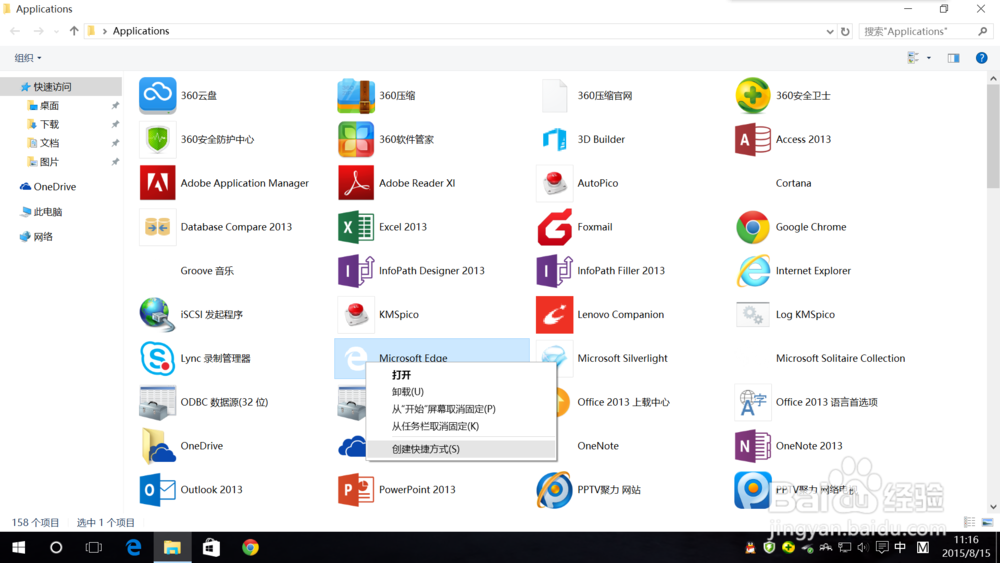The image size is (1000, 563).
Task: Choose 卸载(U) in the context menu
Action: [x=461, y=391]
